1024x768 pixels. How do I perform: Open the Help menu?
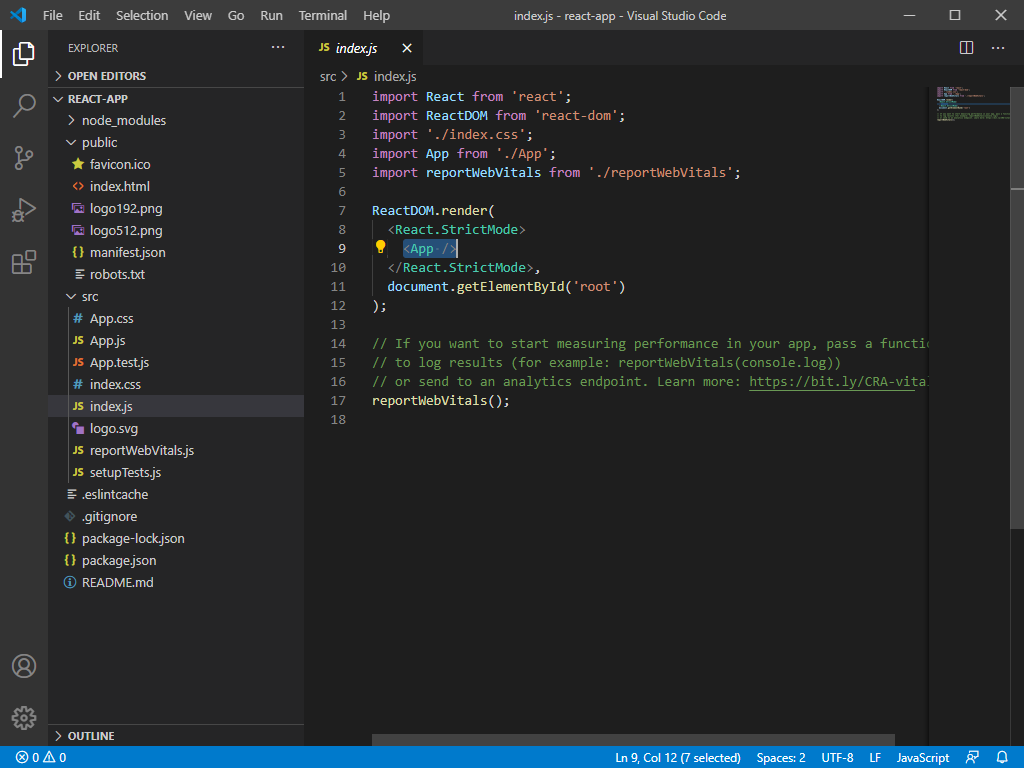376,15
